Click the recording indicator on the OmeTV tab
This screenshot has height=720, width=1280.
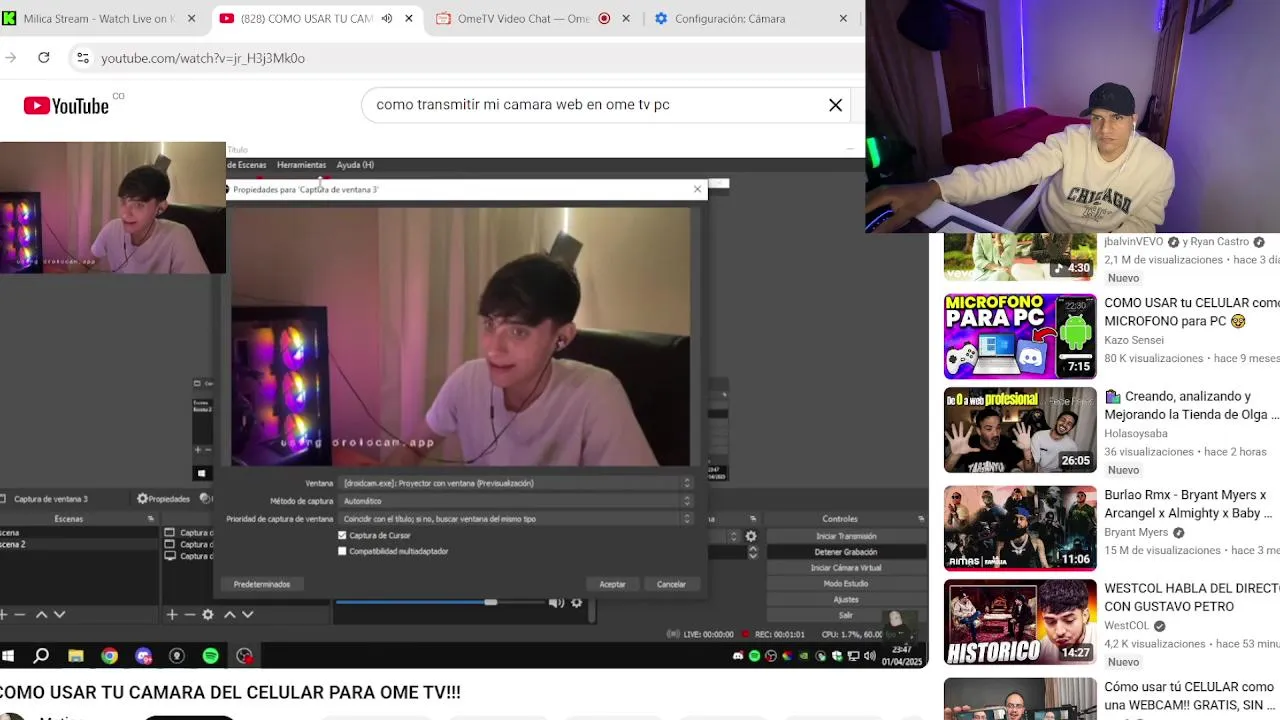coord(604,18)
